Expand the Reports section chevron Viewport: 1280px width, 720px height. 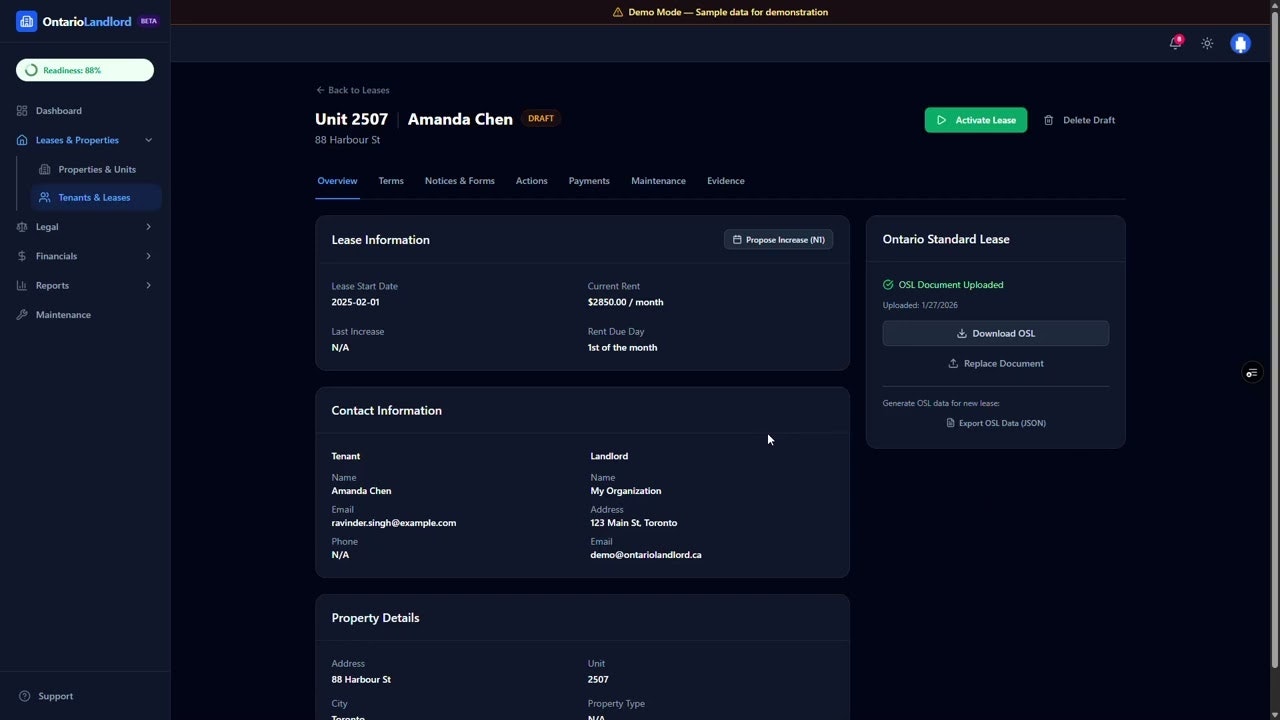(x=149, y=285)
